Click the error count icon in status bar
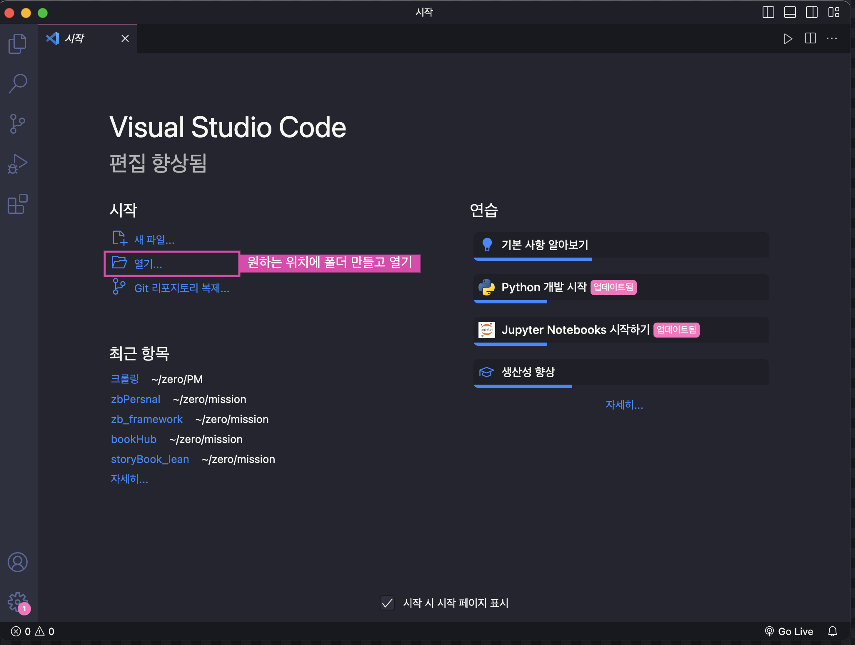 16,631
